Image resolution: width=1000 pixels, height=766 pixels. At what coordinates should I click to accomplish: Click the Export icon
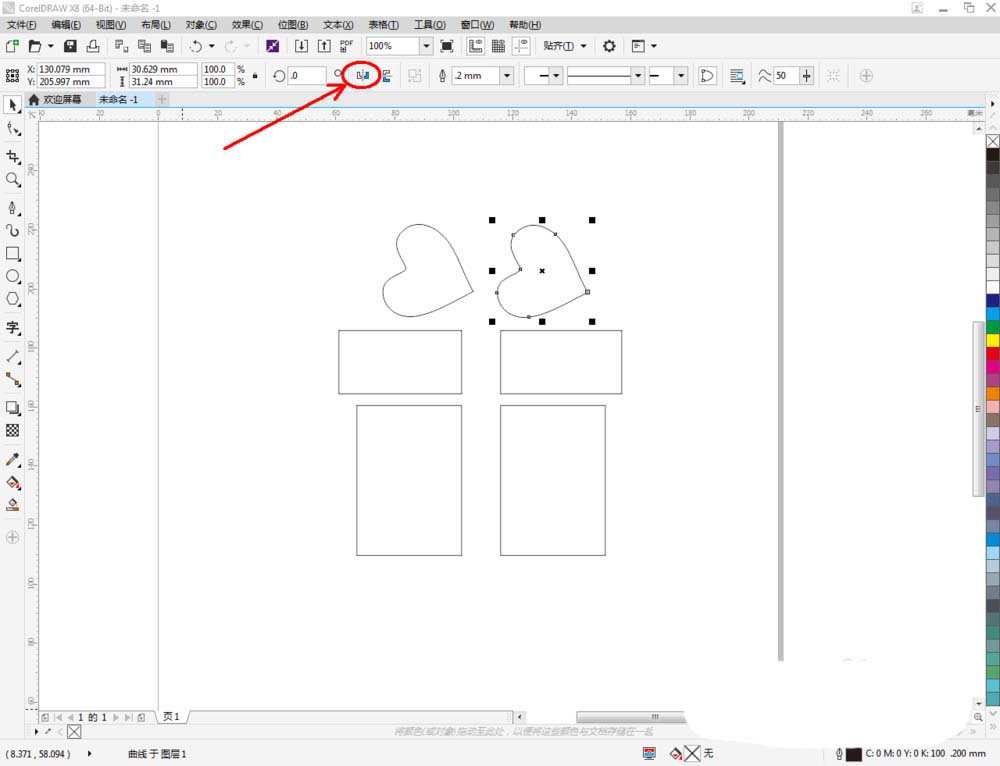[324, 46]
